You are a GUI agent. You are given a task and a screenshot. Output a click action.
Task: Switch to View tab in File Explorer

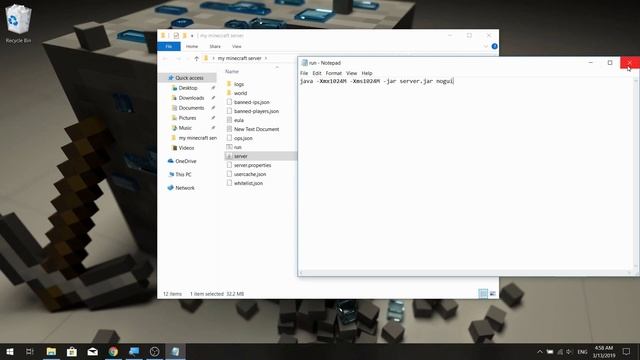coord(237,47)
